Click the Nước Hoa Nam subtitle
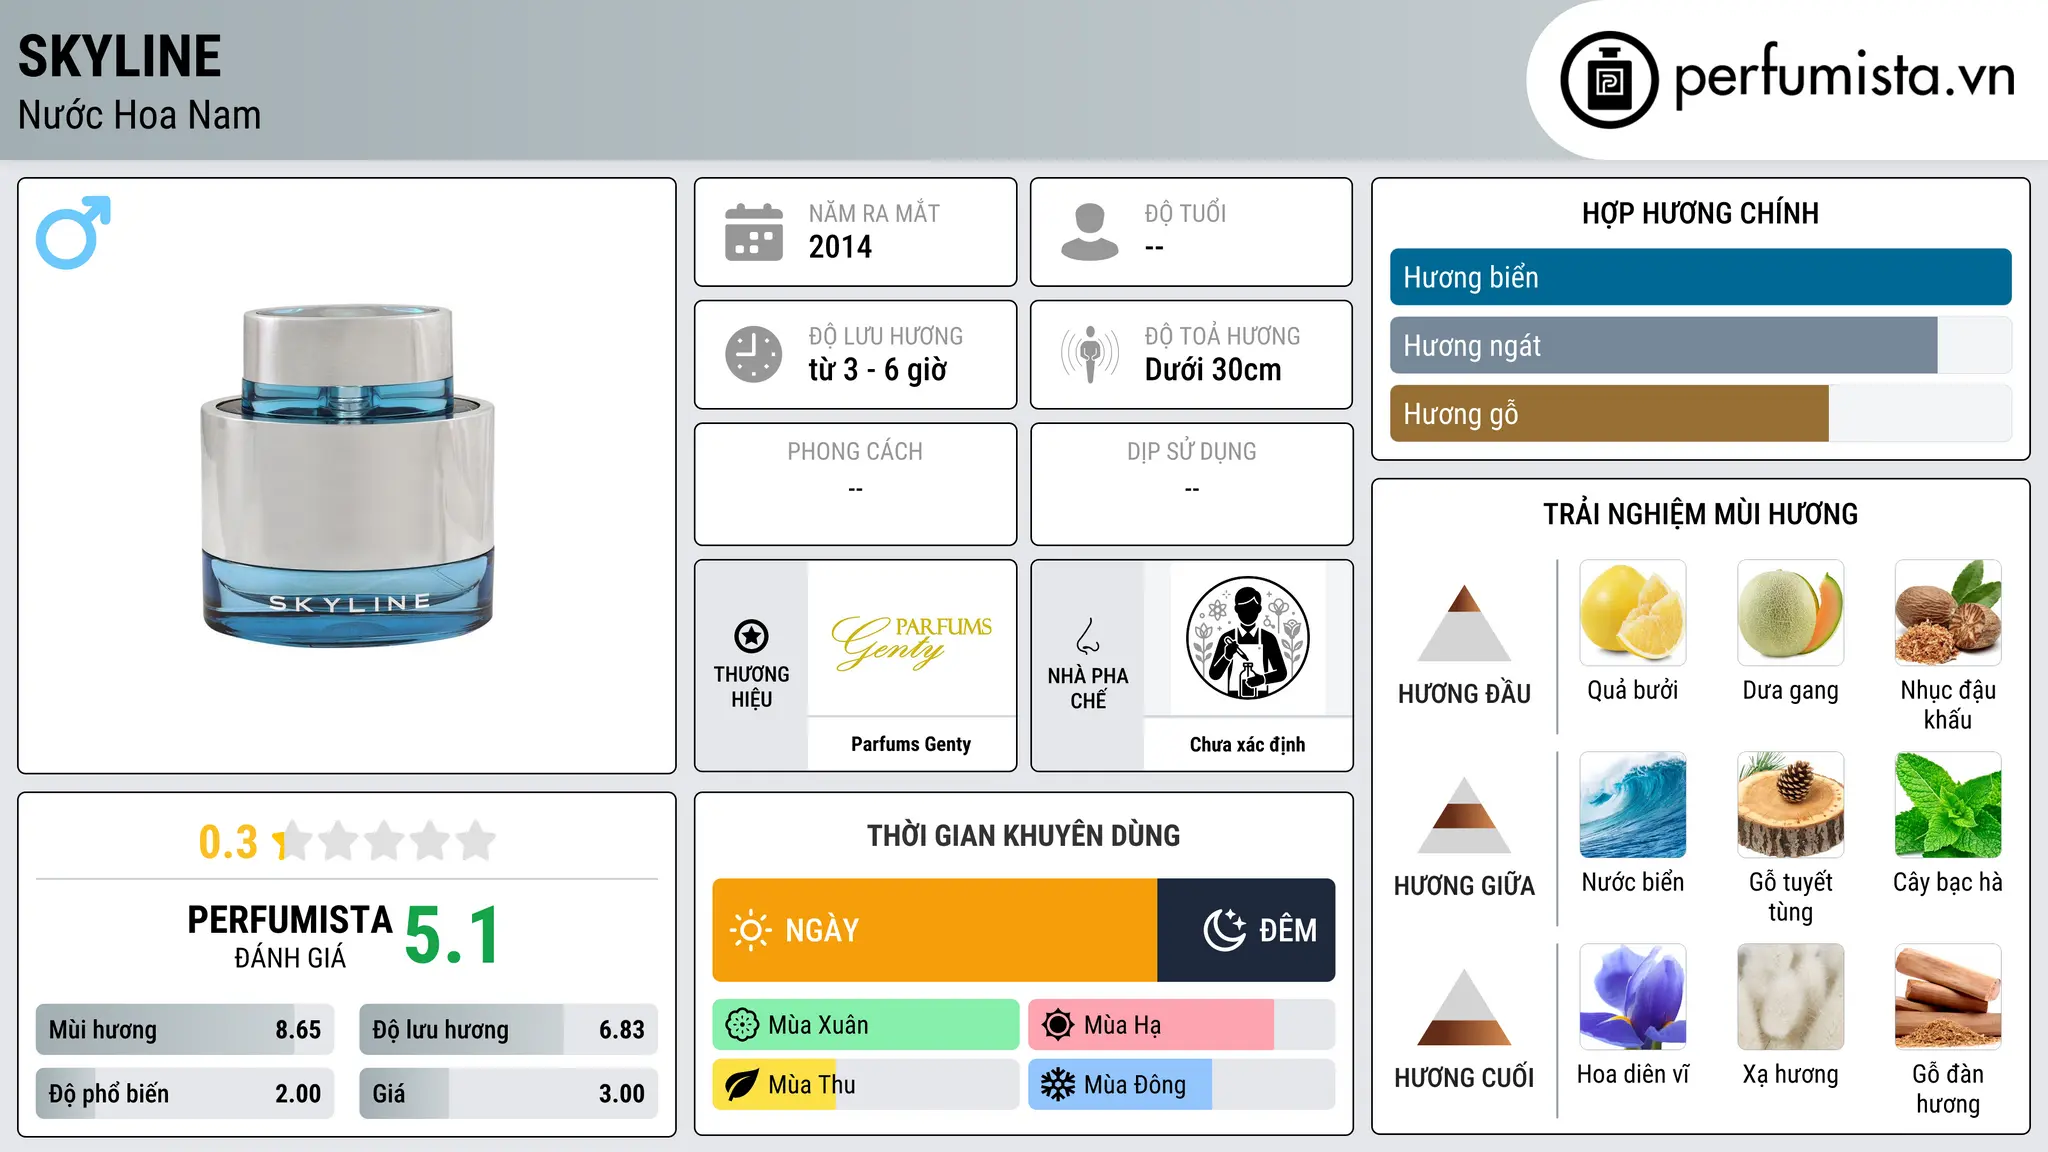The image size is (2048, 1152). (140, 115)
